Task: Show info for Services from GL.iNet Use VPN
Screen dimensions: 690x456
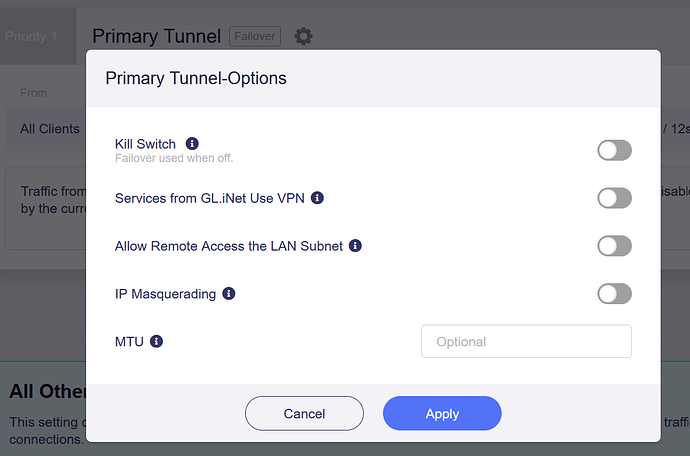Action: [x=318, y=198]
